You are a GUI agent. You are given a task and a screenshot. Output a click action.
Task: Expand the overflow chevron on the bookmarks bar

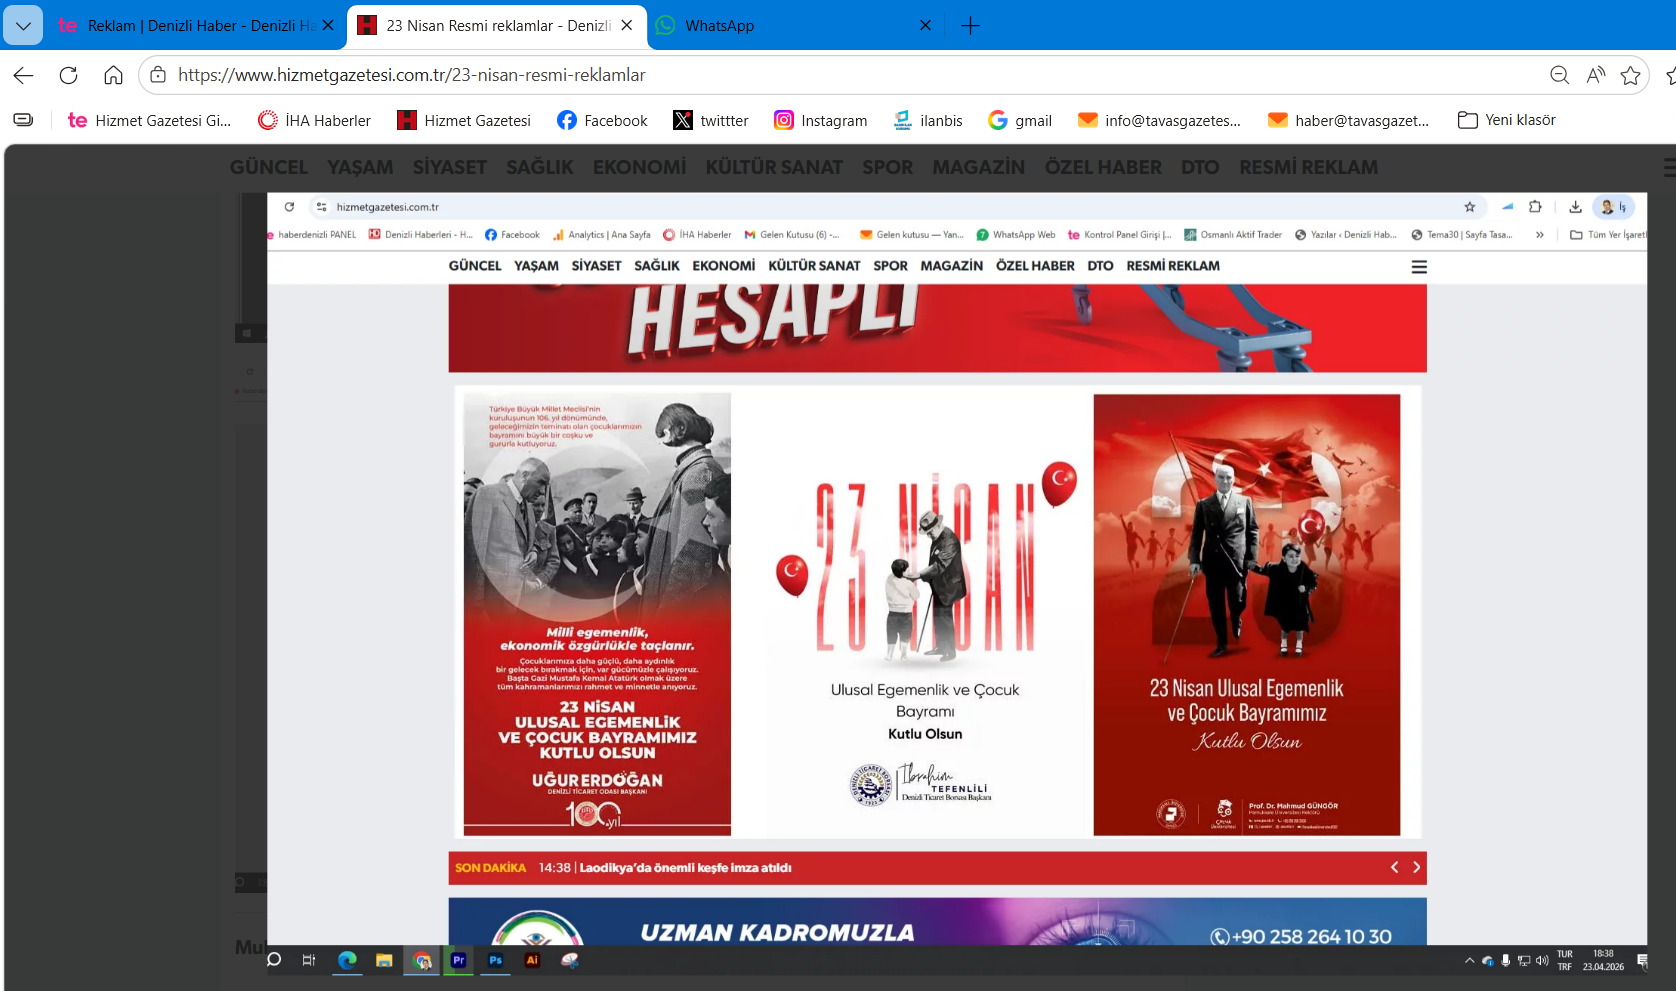click(x=1540, y=235)
